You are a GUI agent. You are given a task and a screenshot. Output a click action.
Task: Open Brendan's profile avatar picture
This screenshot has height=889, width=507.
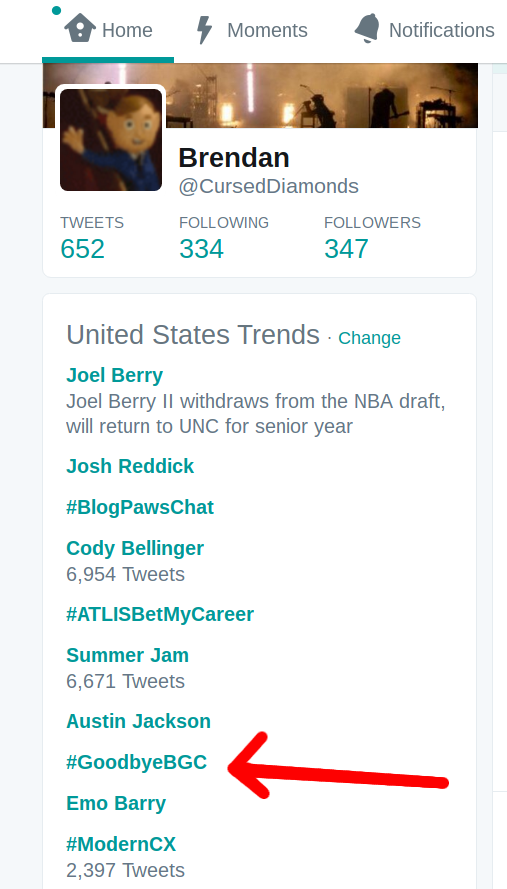[x=111, y=139]
